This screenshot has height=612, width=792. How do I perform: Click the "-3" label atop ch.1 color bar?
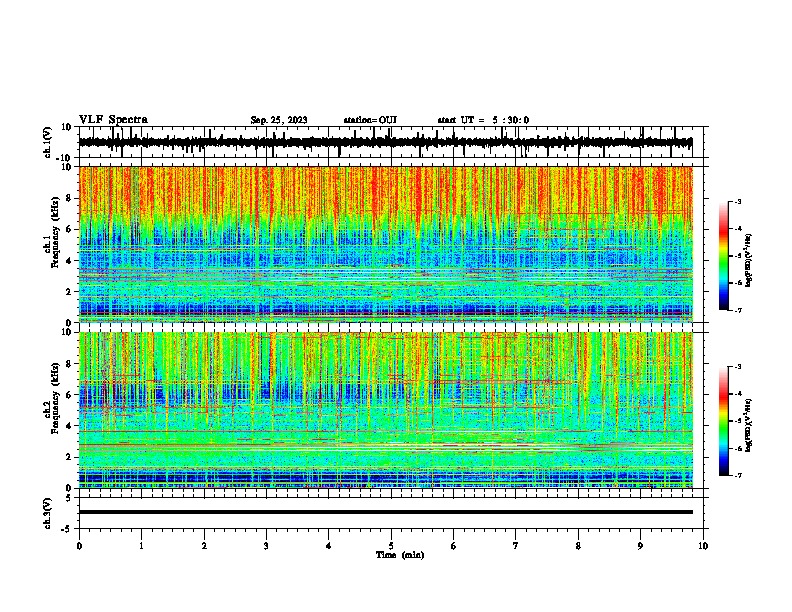(737, 201)
